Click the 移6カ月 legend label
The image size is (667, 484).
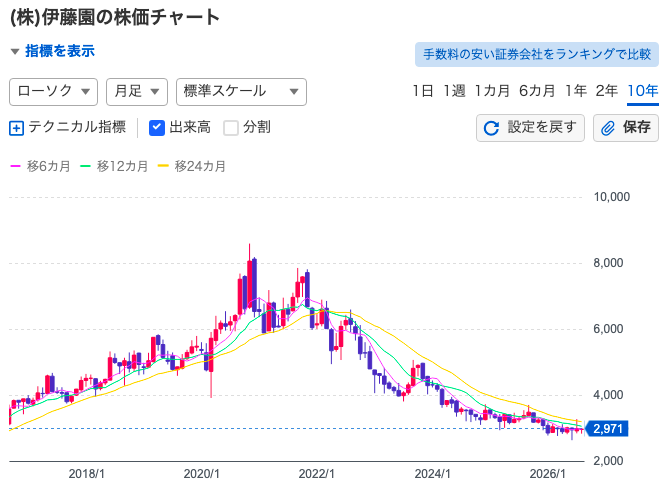48,166
